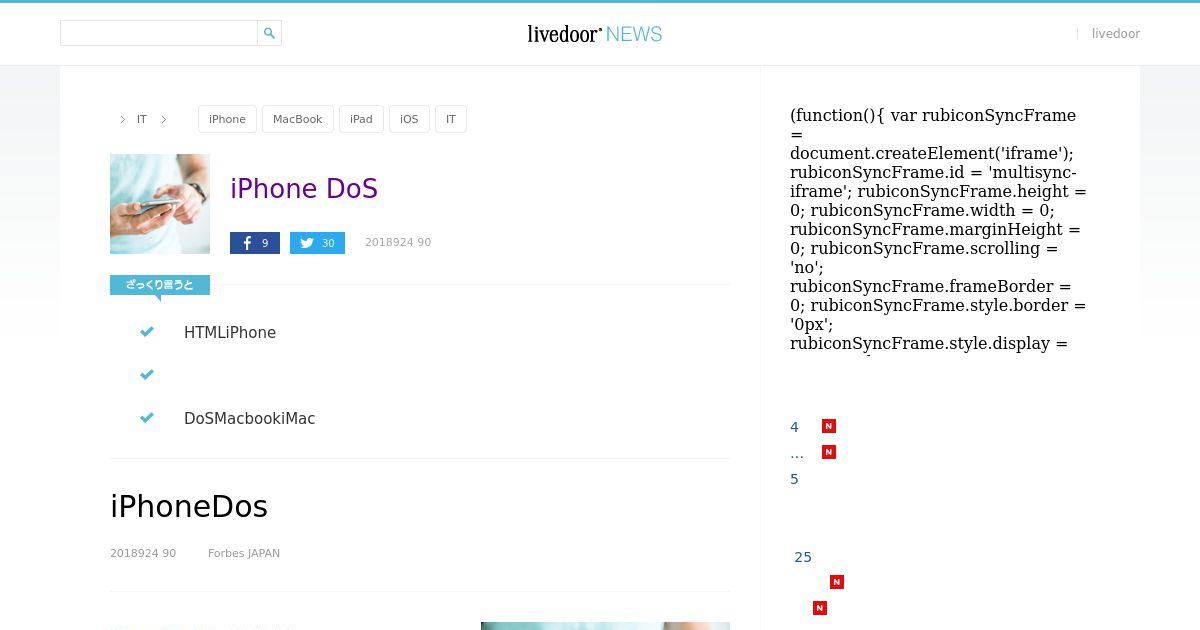The height and width of the screenshot is (630, 1200).
Task: Click the iPad tag
Action: (361, 119)
